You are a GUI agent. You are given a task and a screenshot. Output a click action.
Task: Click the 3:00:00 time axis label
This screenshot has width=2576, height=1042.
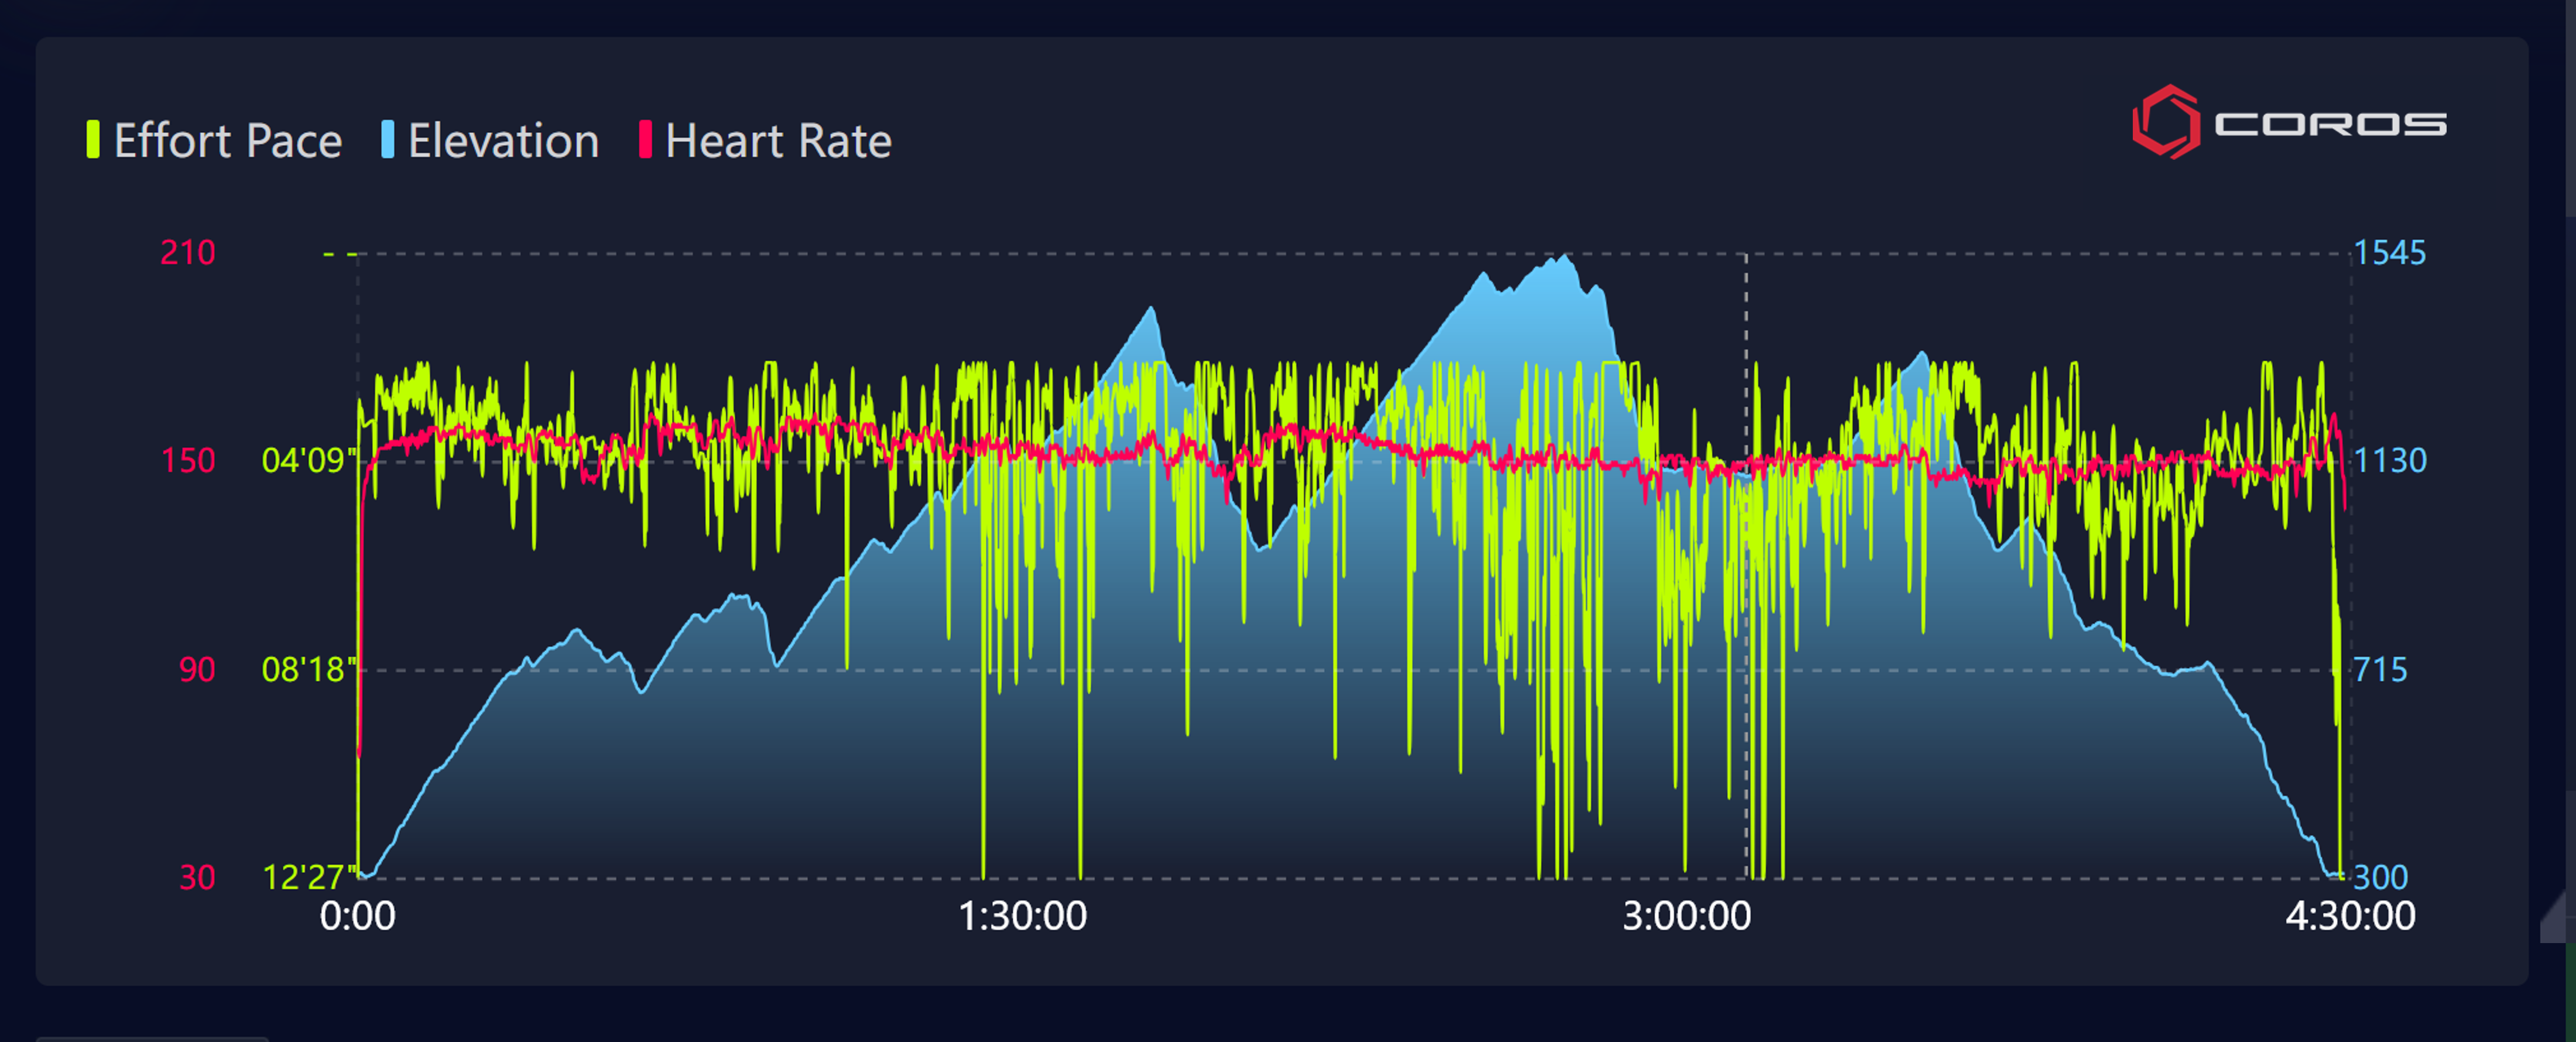point(1686,916)
